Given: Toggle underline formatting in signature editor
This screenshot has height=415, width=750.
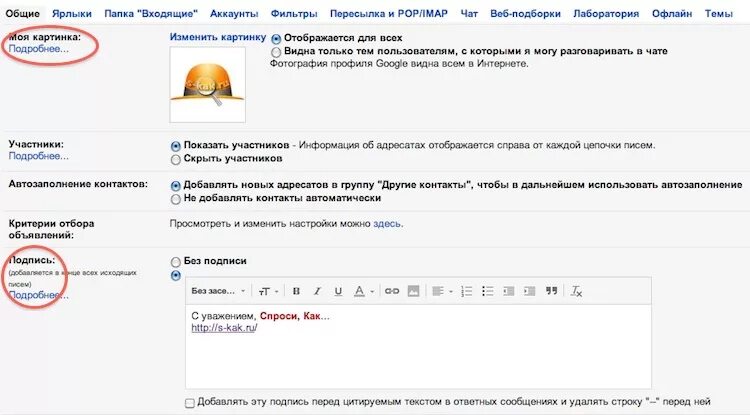Looking at the screenshot, I should (338, 291).
